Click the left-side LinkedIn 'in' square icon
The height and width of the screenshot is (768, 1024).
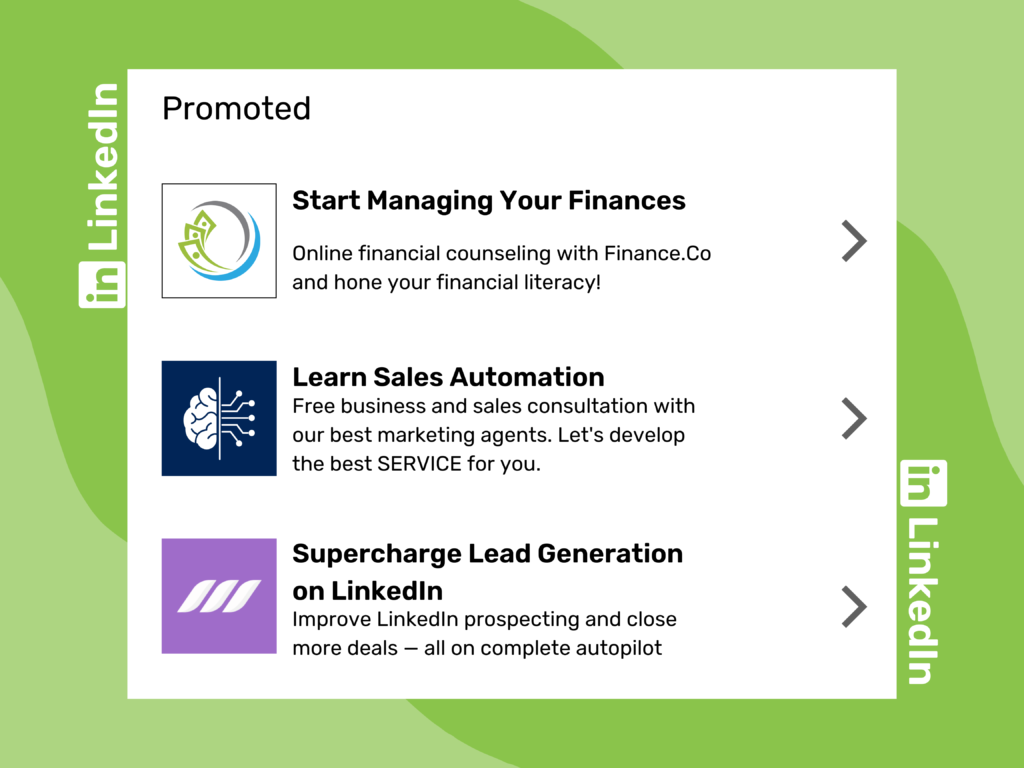(x=102, y=284)
